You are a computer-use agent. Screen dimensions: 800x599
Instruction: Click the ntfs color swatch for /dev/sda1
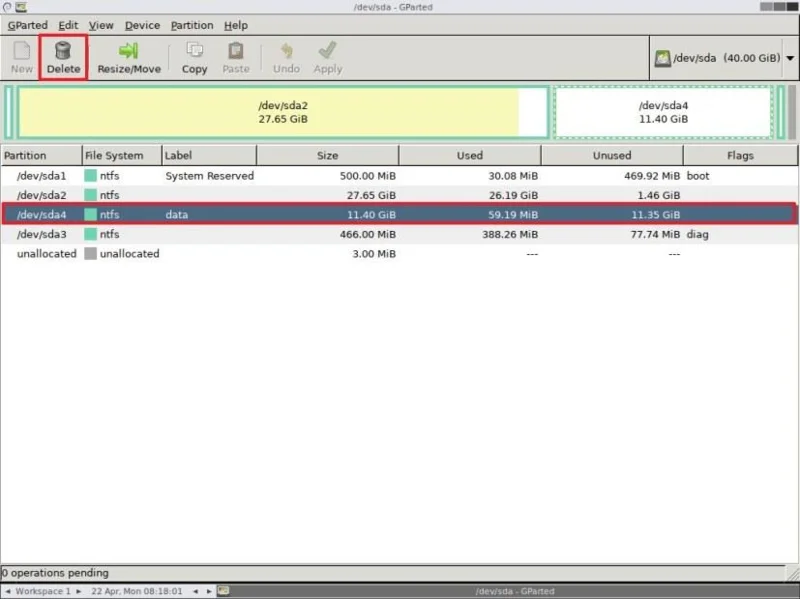[90, 176]
